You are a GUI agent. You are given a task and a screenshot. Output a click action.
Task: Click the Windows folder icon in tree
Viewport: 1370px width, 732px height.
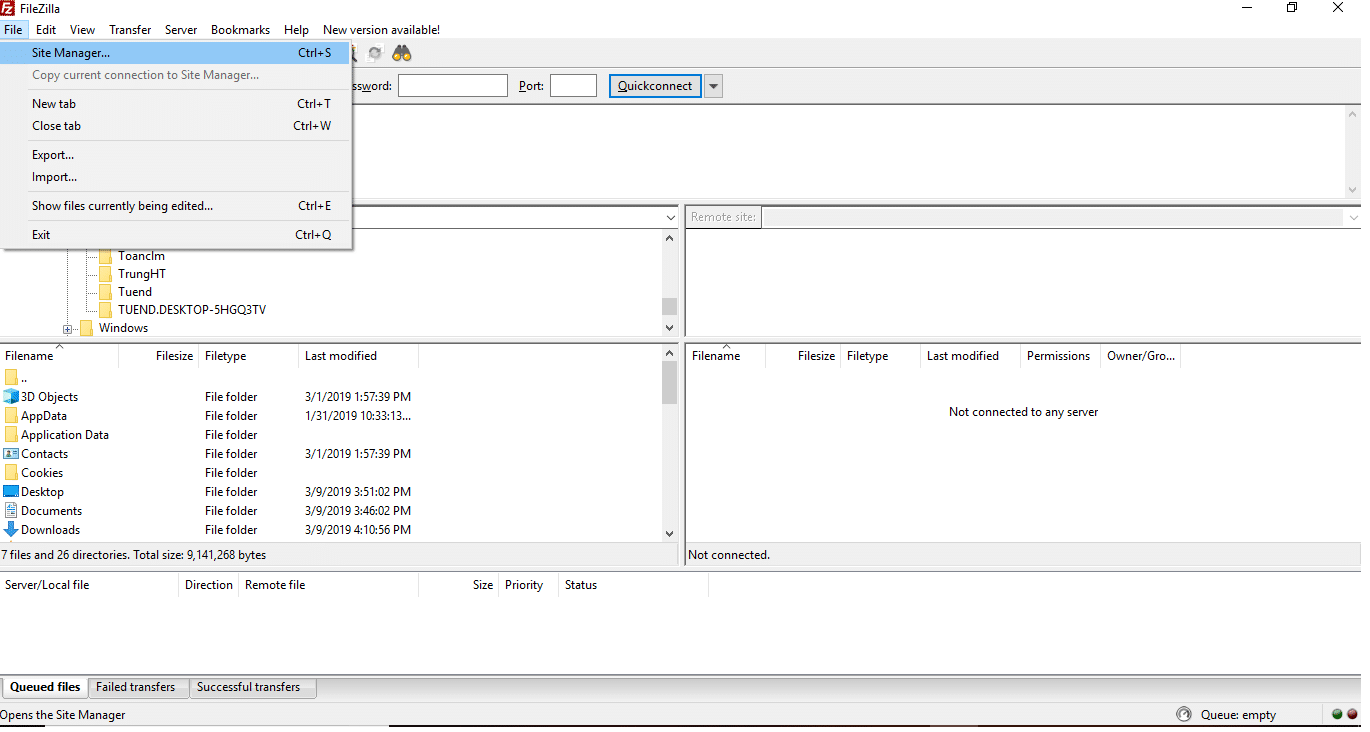point(87,328)
